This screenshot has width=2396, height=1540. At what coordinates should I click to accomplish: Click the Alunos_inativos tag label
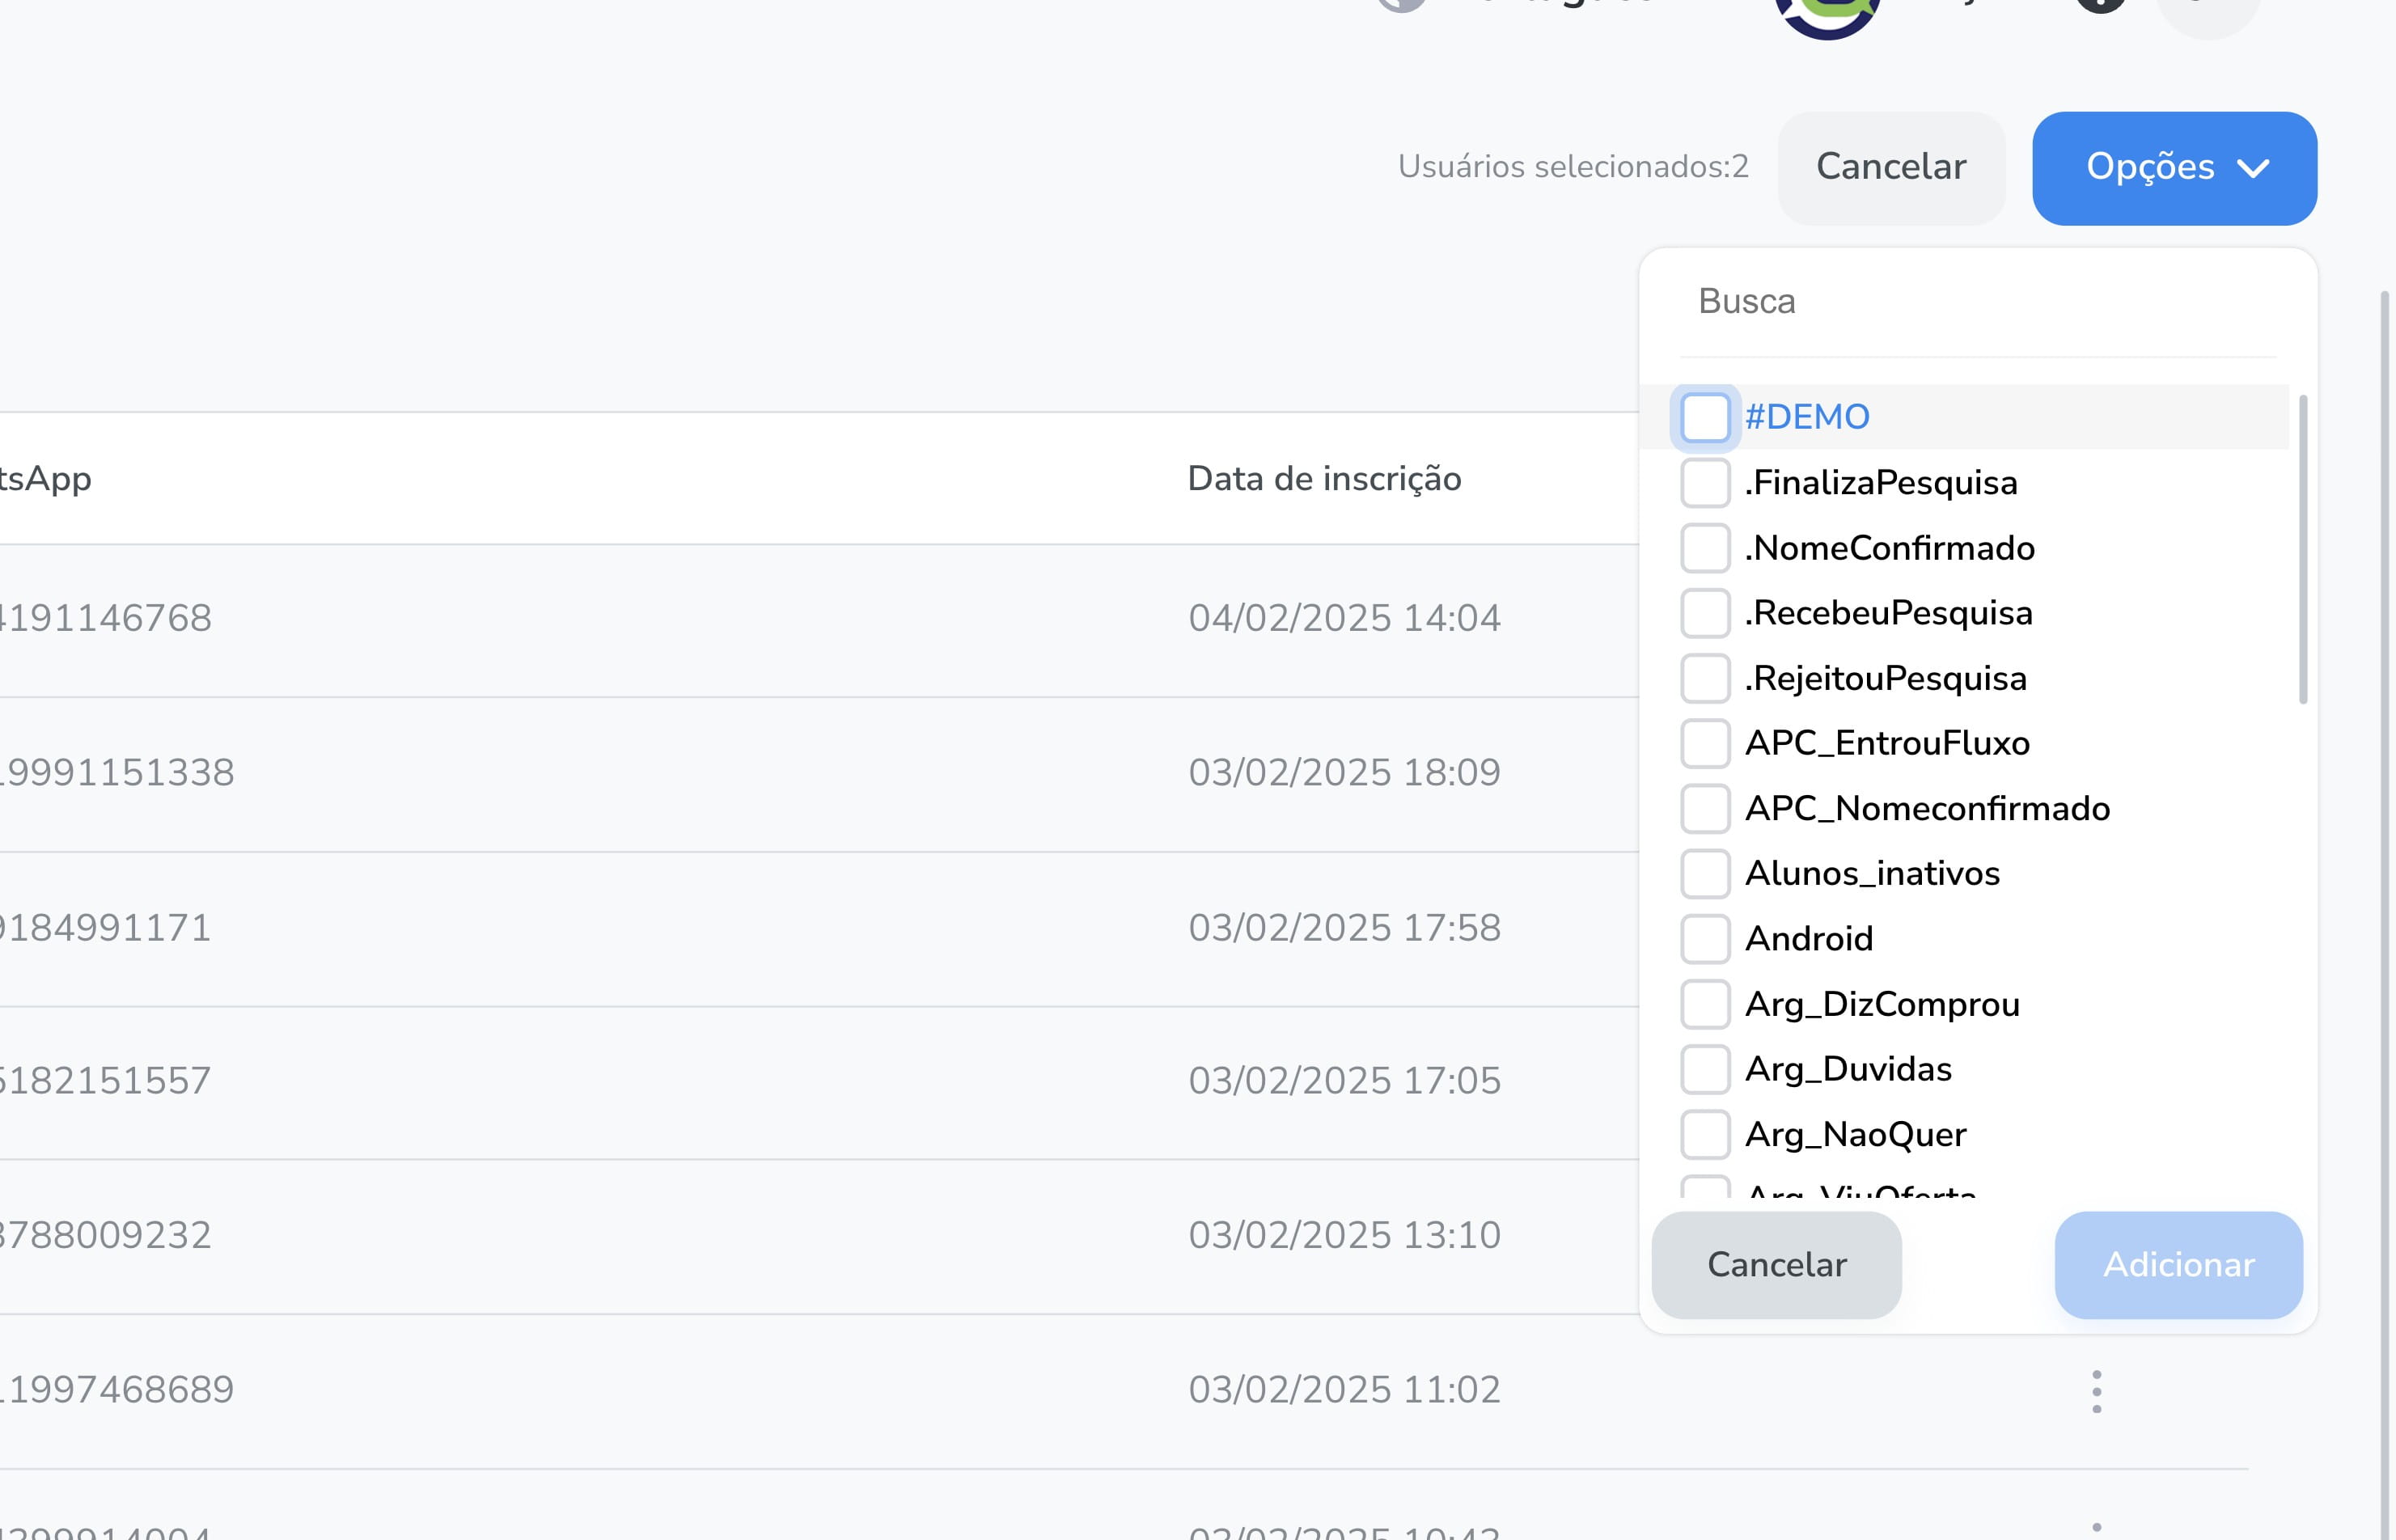coord(1872,874)
